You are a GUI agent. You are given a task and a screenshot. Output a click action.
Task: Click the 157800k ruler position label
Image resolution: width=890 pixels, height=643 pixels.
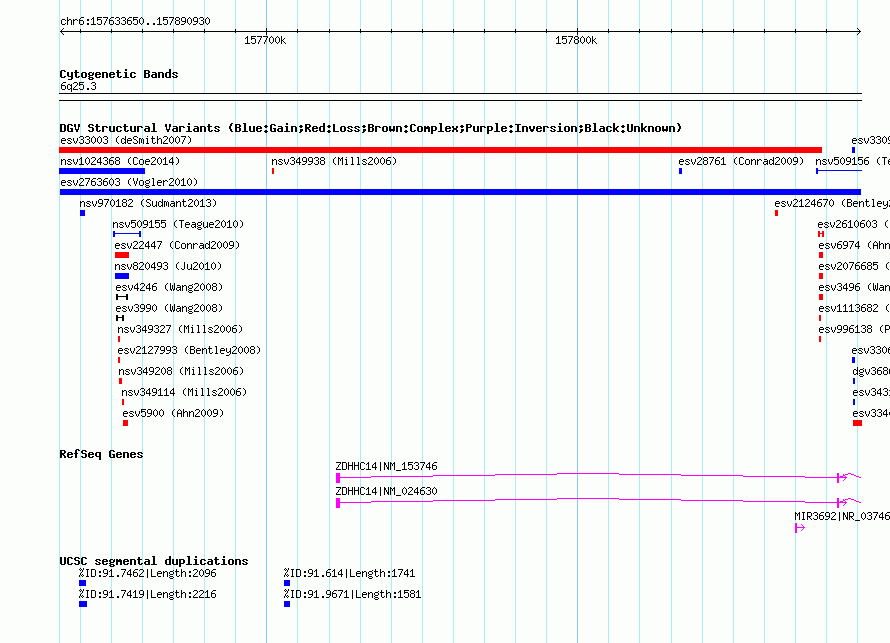pos(576,40)
